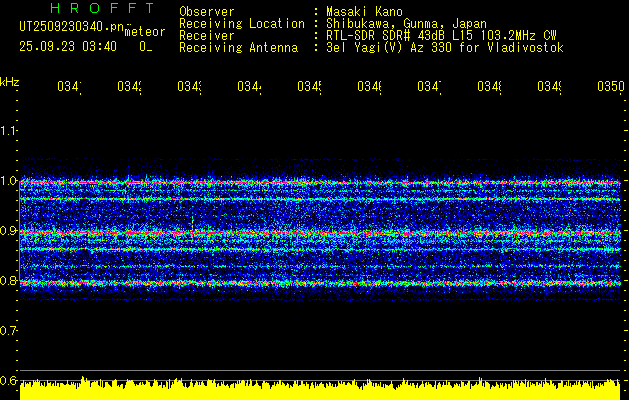This screenshot has width=629, height=400.
Task: Click the Receiving Antenna field label
Action: coord(238,48)
